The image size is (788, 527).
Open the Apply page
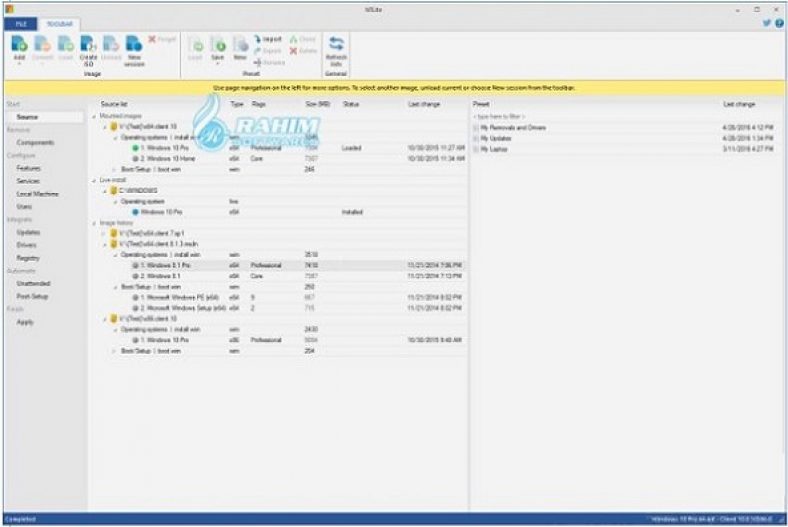point(25,322)
